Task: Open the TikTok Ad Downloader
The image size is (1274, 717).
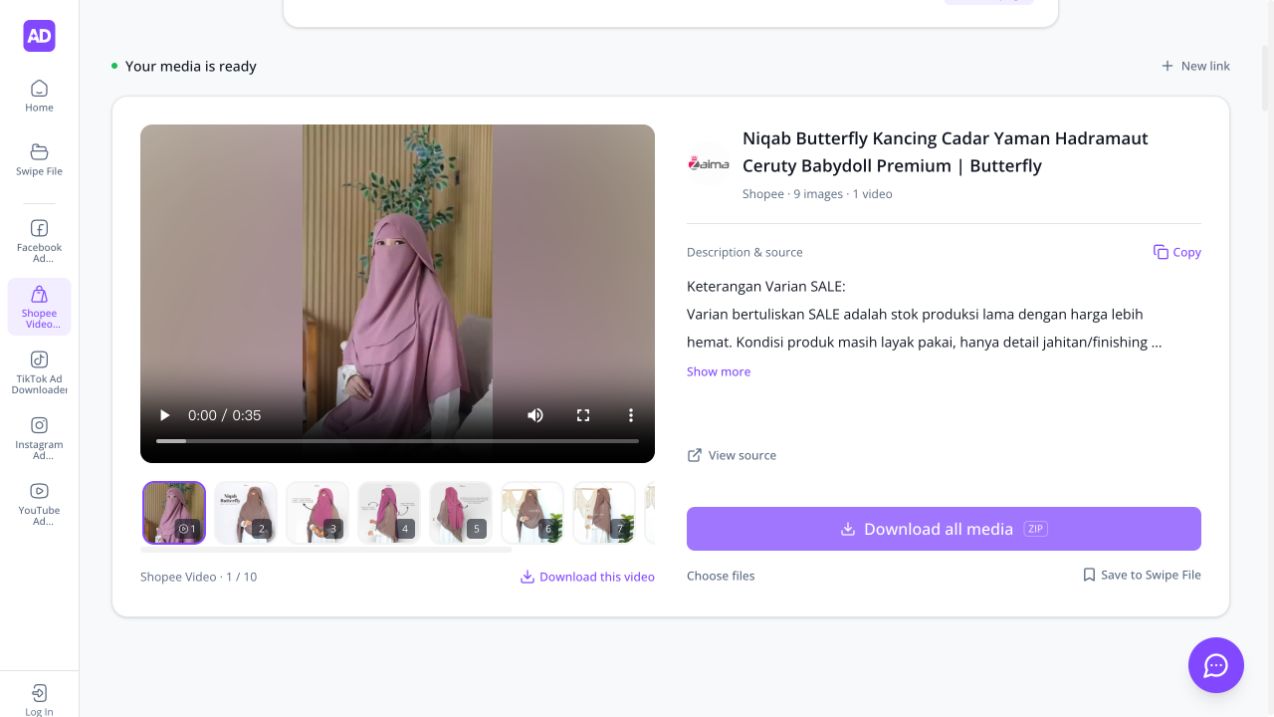Action: tap(39, 372)
